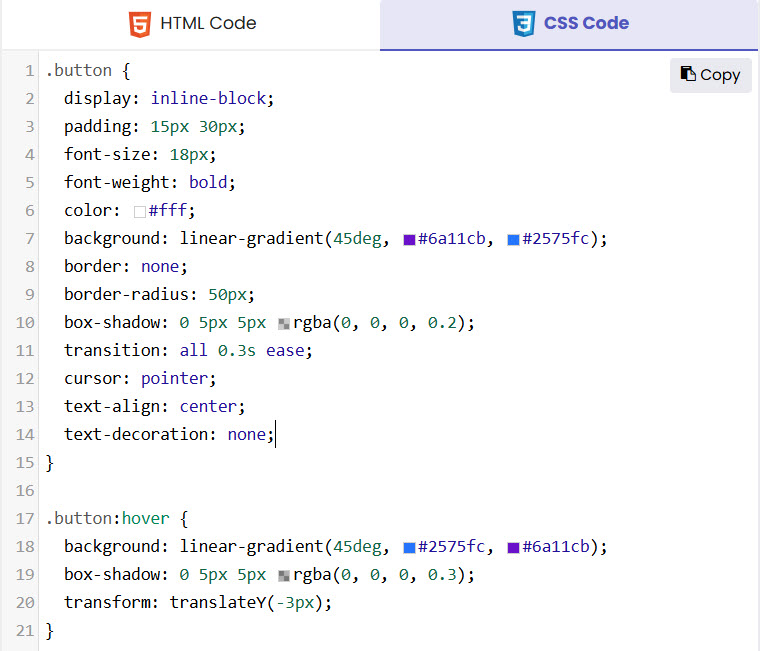Click the 0.3s transition duration
The width and height of the screenshot is (760, 651).
[237, 350]
